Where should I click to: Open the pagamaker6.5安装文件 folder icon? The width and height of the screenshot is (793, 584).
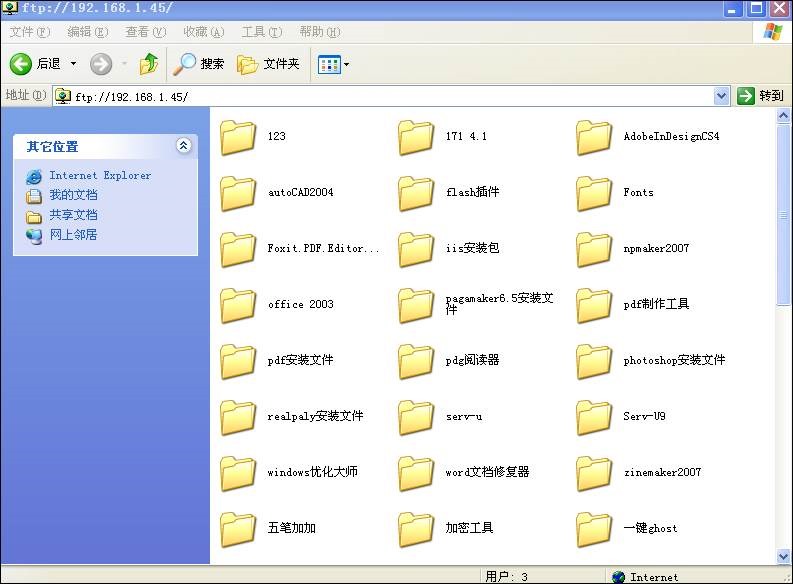pyautogui.click(x=416, y=305)
